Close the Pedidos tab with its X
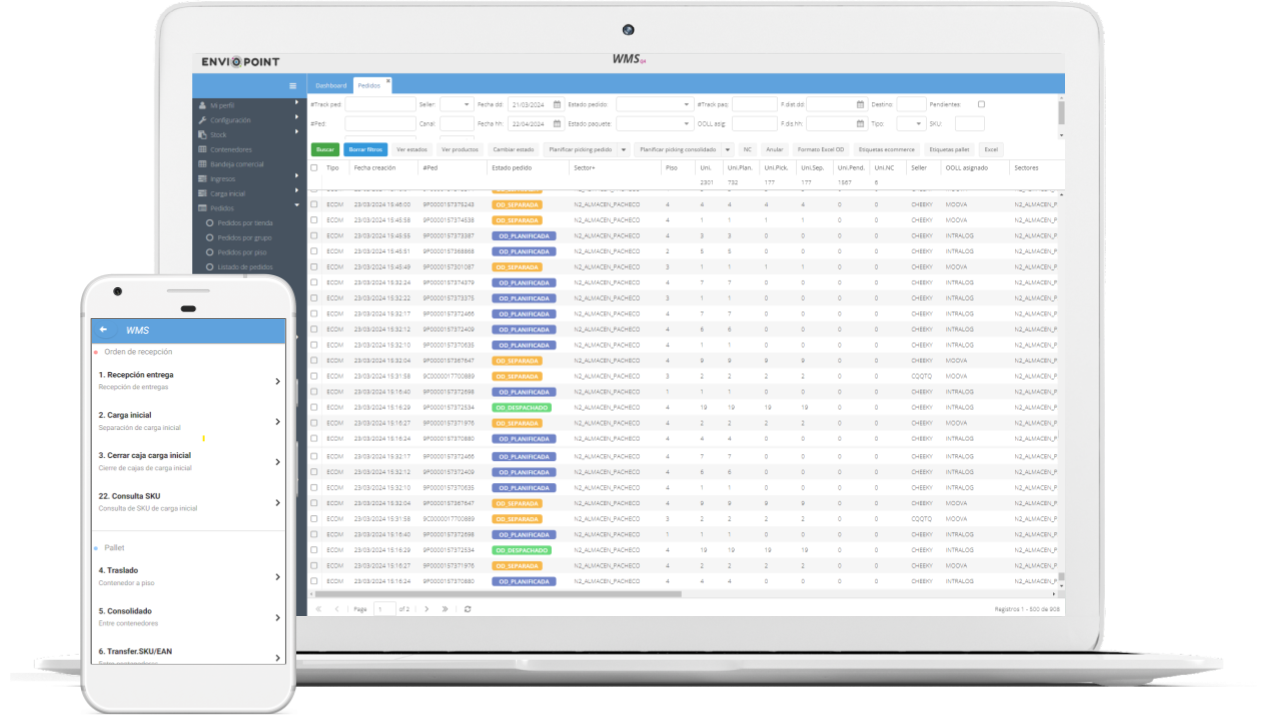The height and width of the screenshot is (720, 1280). click(388, 81)
